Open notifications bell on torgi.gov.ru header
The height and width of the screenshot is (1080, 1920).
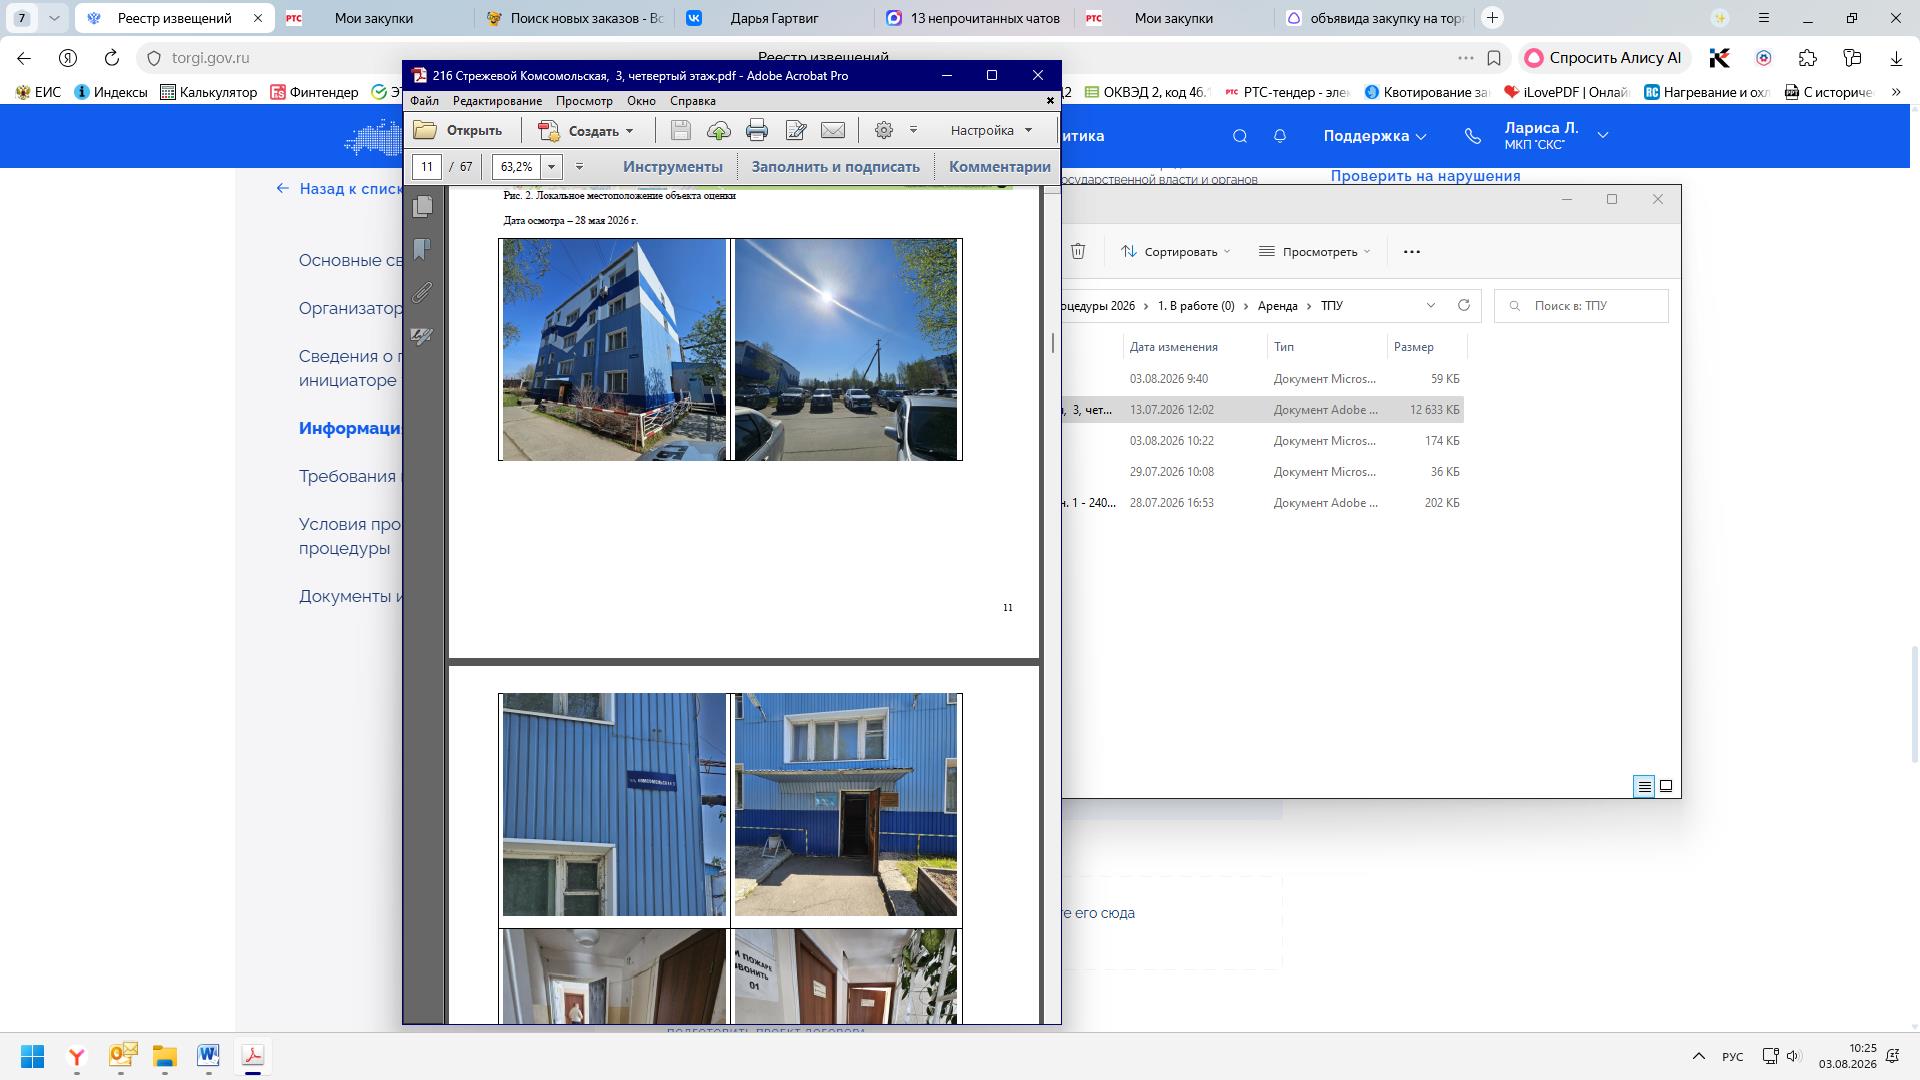[1280, 136]
